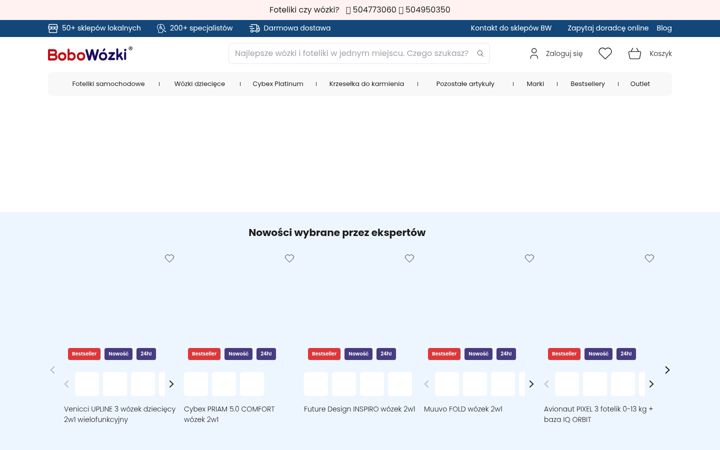Call phone number 504950350
The width and height of the screenshot is (720, 450).
pos(428,10)
